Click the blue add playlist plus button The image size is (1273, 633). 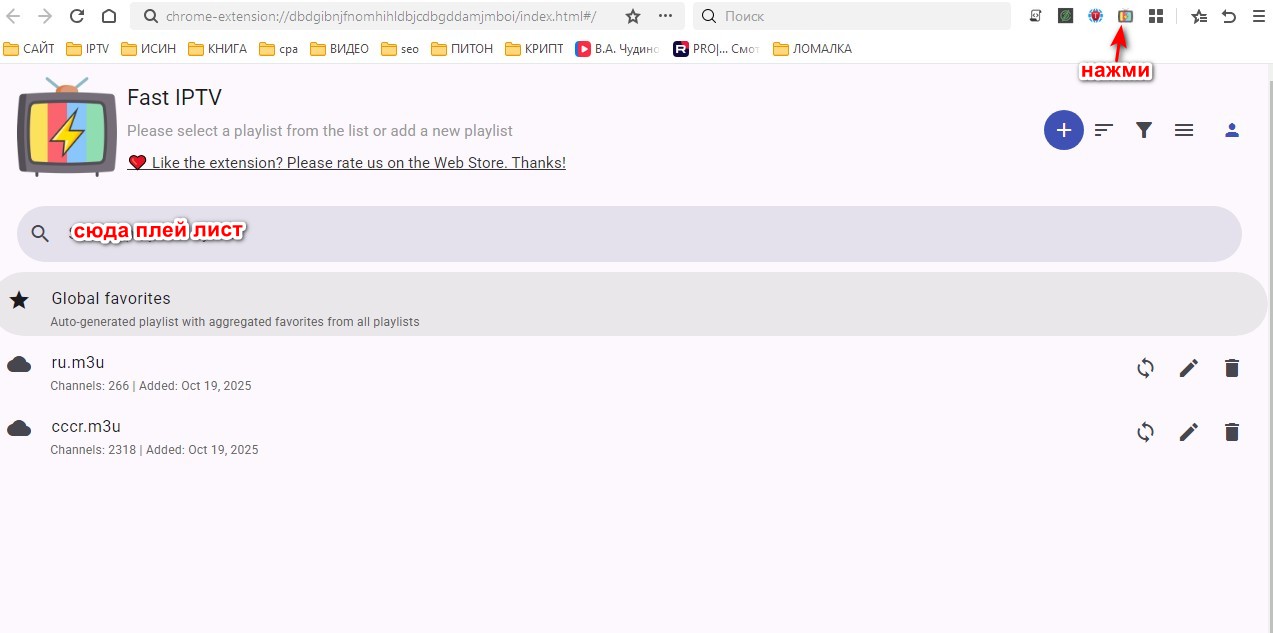(x=1063, y=130)
